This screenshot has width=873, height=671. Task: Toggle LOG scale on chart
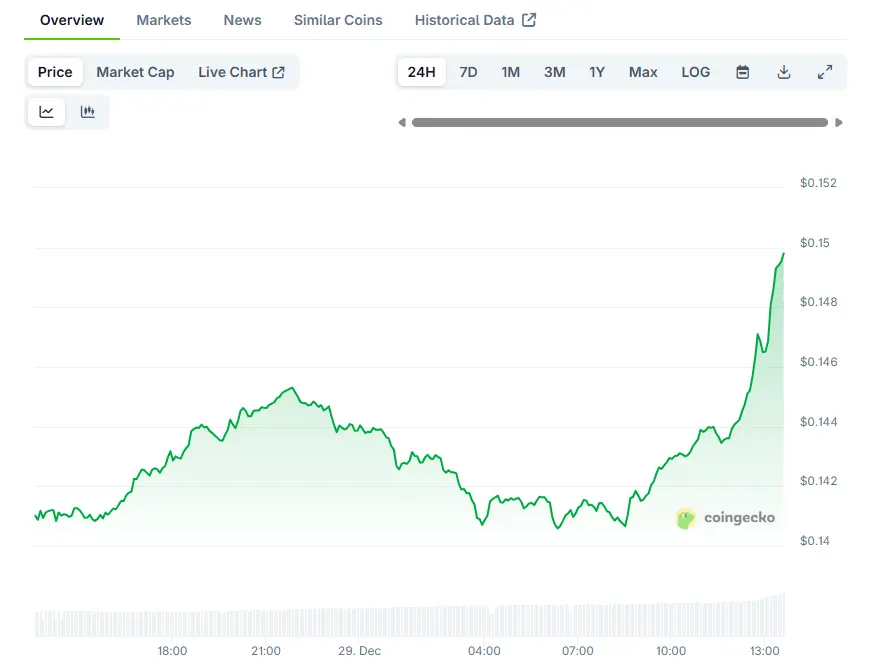695,72
